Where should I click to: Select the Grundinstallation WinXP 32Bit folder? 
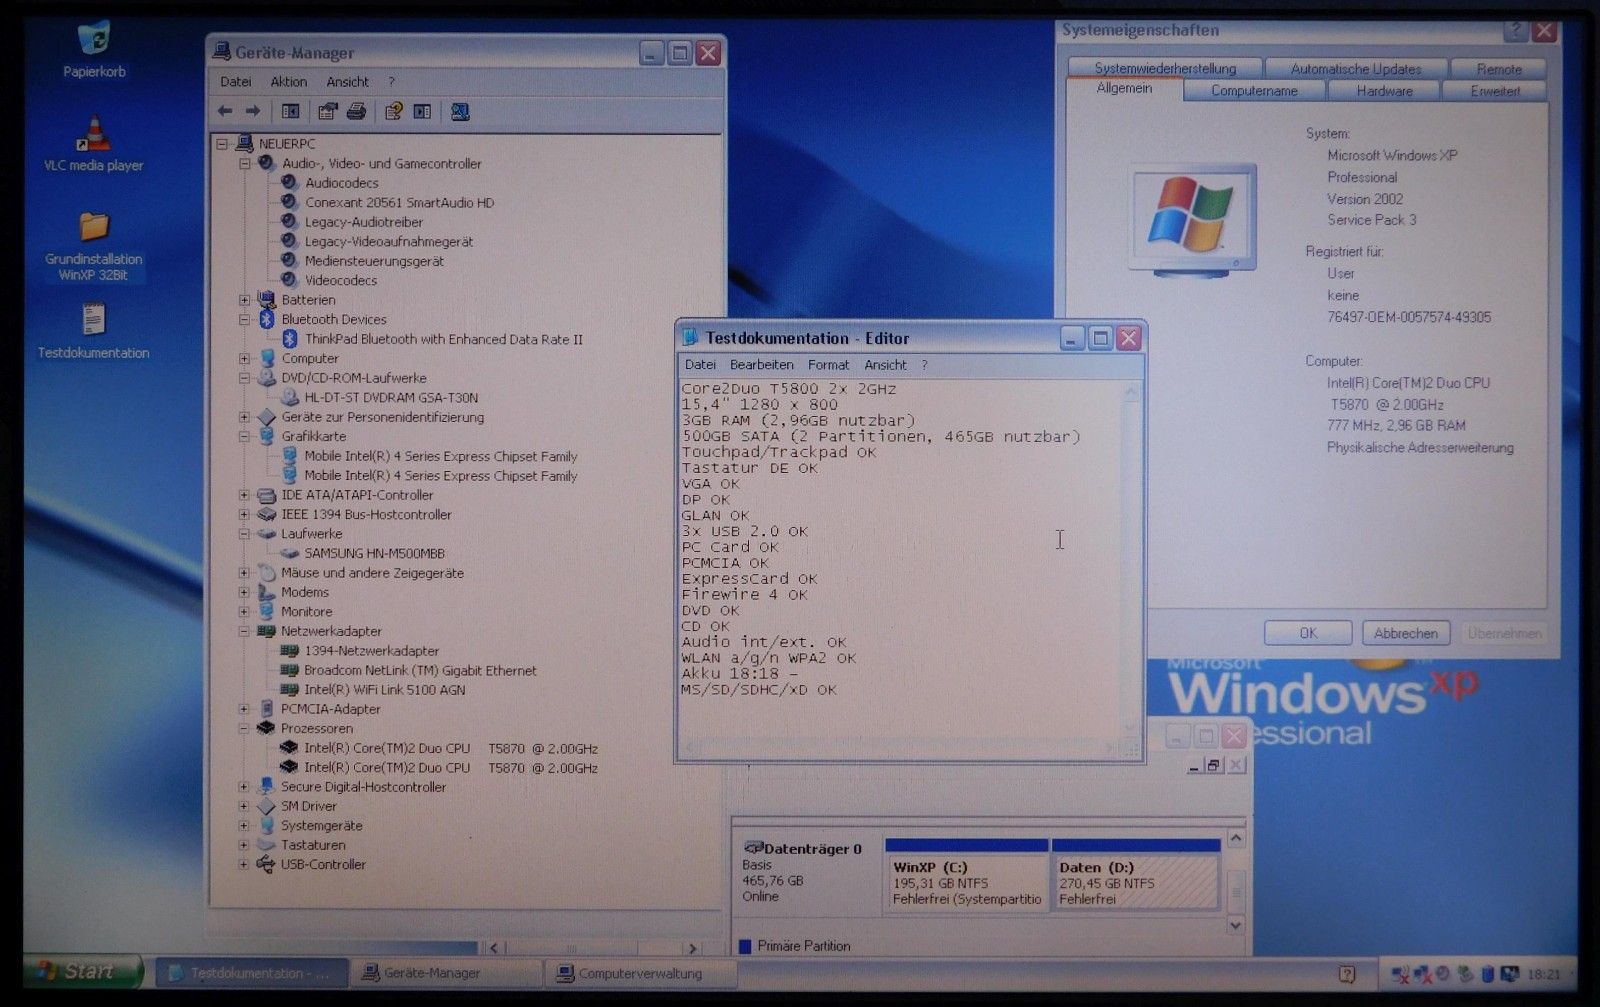[x=94, y=246]
